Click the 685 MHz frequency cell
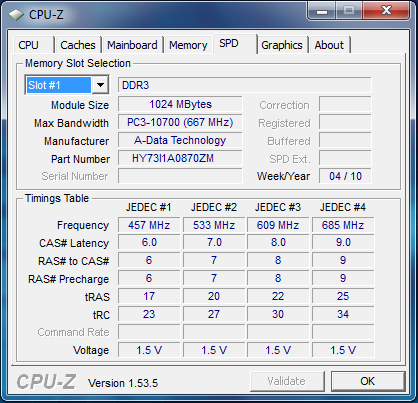Image resolution: width=418 pixels, height=403 pixels. pyautogui.click(x=343, y=225)
